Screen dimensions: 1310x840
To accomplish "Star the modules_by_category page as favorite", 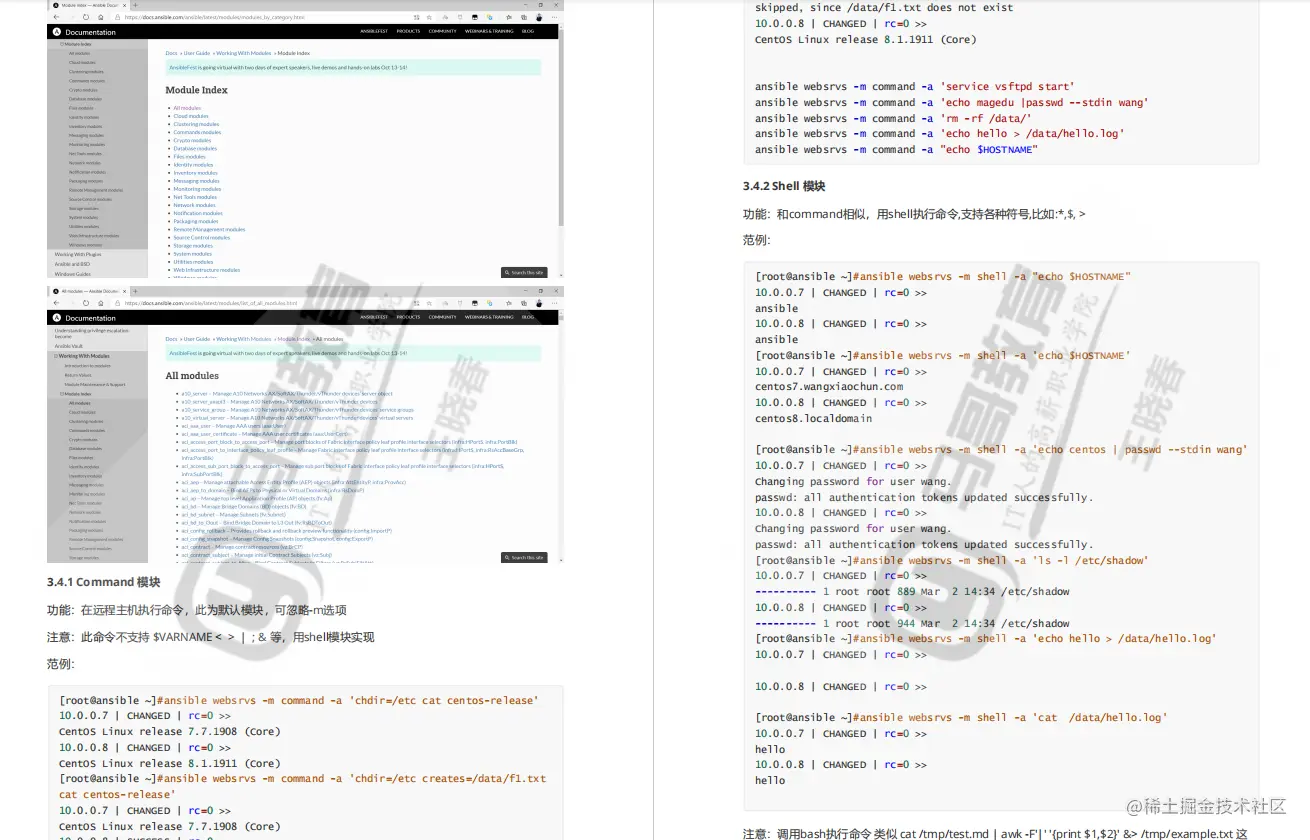I will (x=429, y=17).
